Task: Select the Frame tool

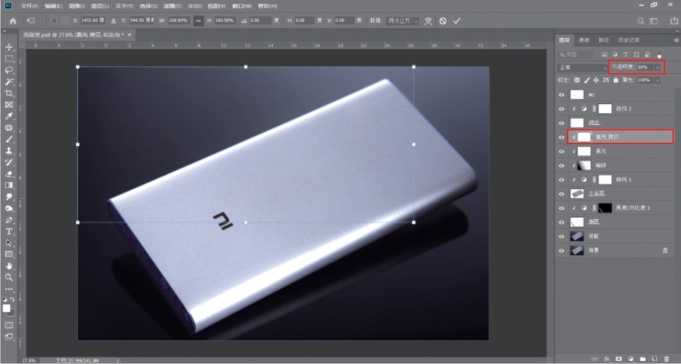Action: (9, 105)
